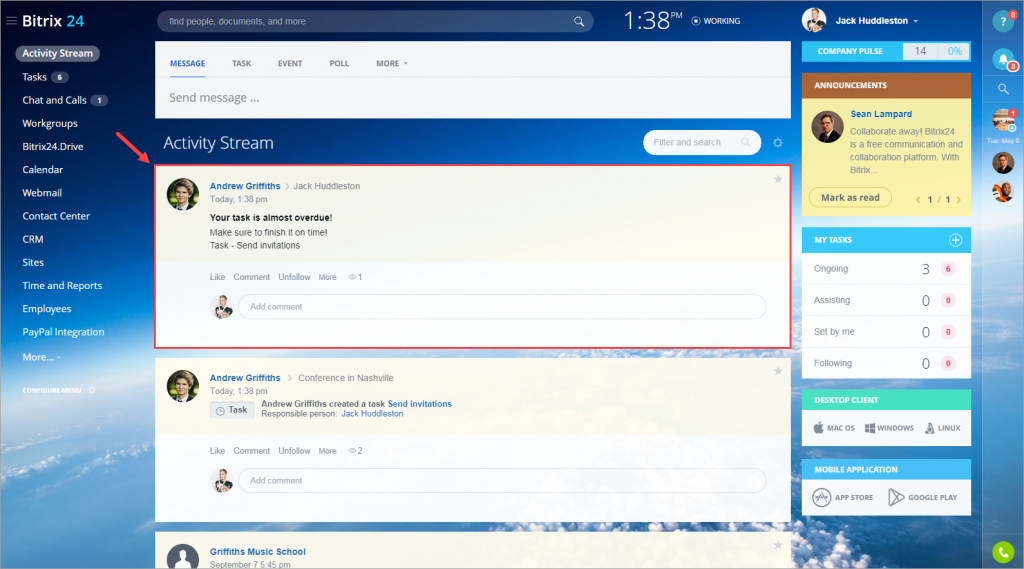Open Google Play mobile application link

pos(922,497)
